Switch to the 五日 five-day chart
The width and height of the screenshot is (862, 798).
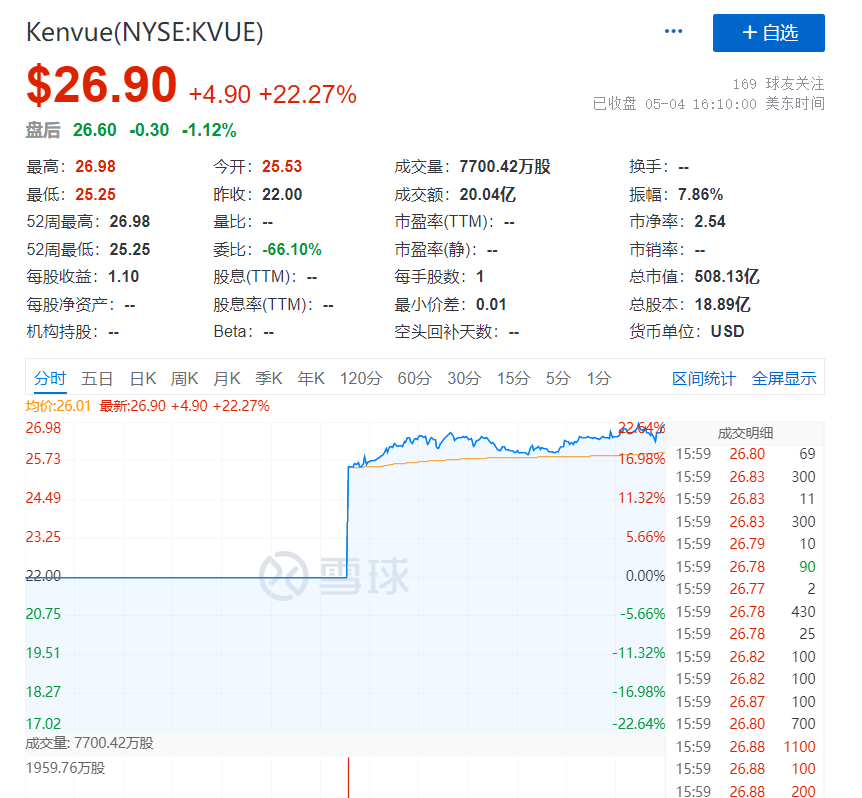tap(97, 378)
